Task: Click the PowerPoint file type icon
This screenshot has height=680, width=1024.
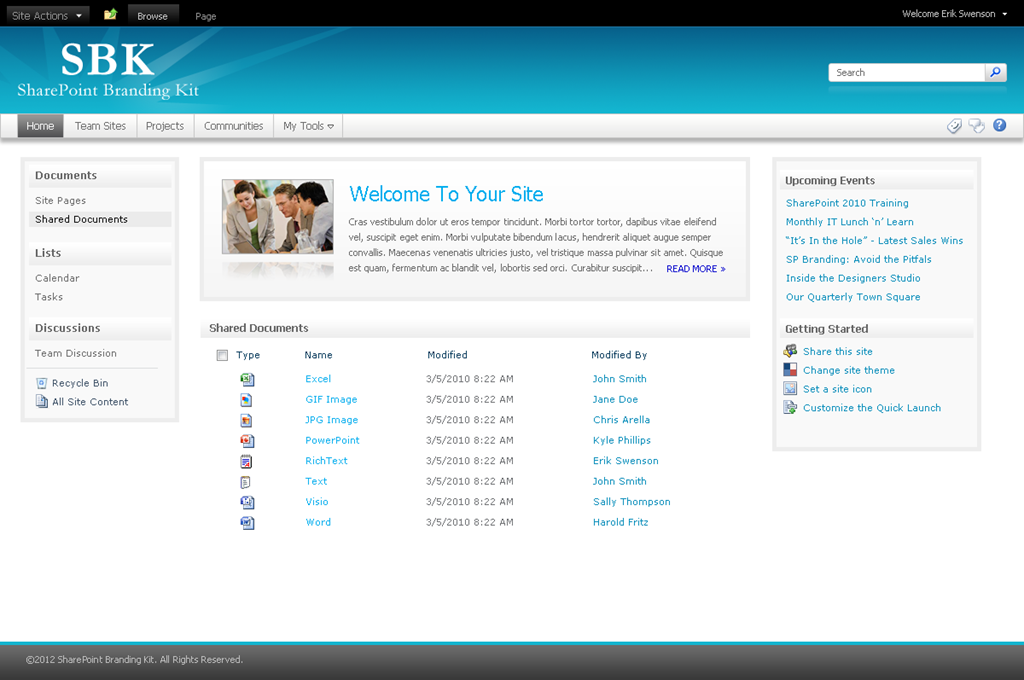Action: [247, 441]
